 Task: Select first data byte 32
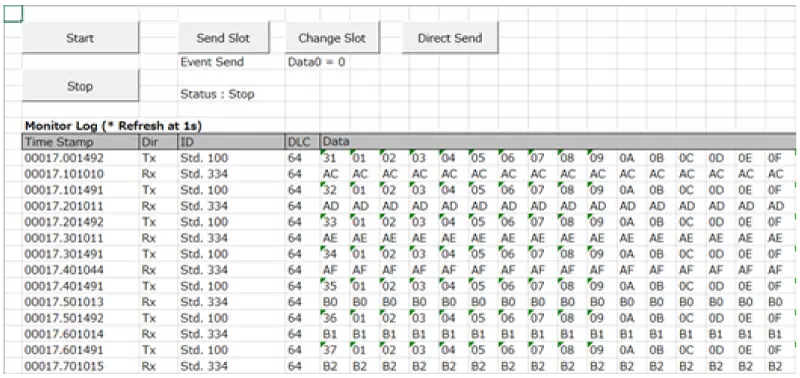(x=334, y=190)
